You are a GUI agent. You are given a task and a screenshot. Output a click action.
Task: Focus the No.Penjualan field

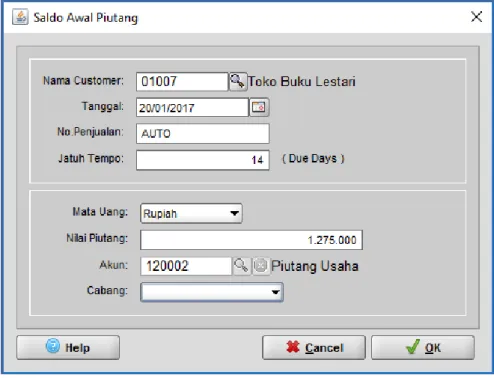(203, 133)
